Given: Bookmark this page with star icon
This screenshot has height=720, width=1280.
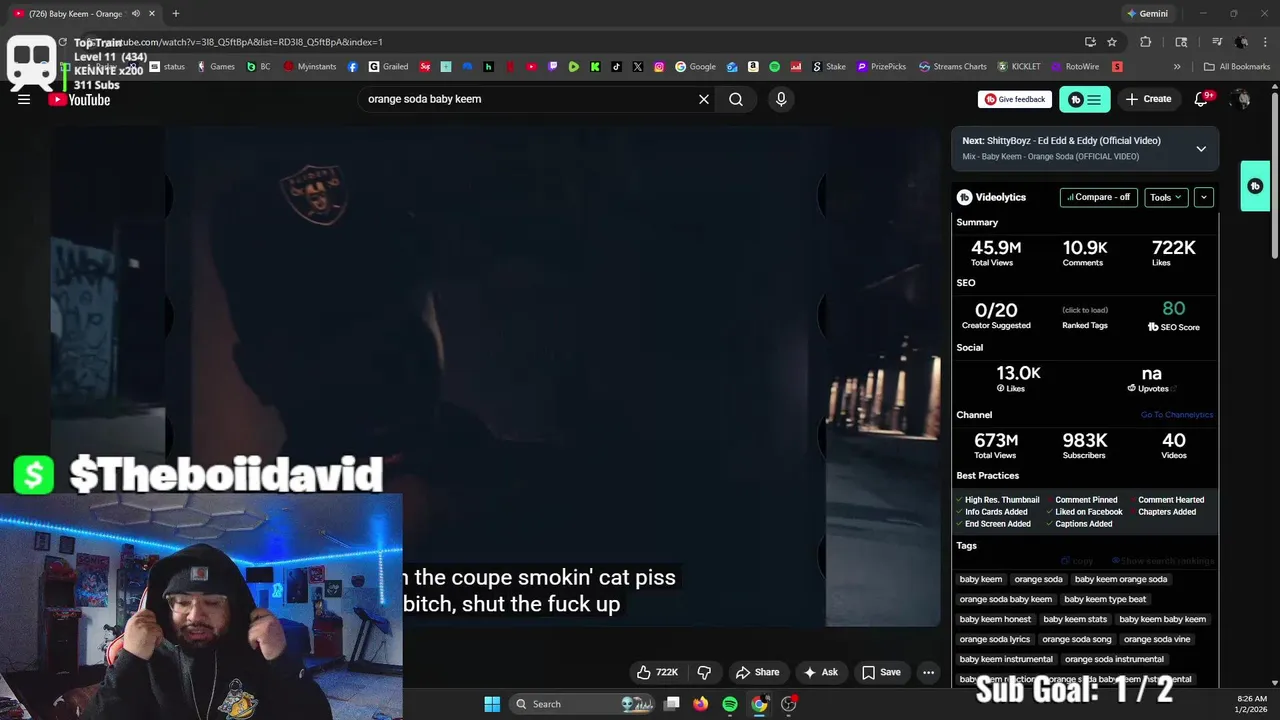Looking at the screenshot, I should pos(1112,42).
